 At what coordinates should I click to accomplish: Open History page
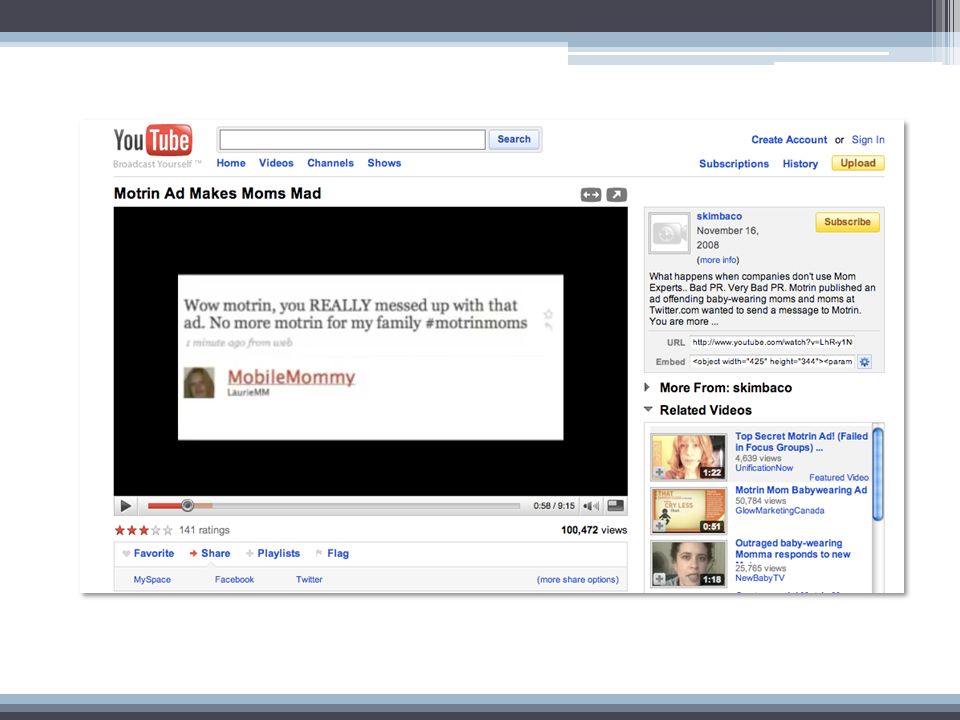800,163
